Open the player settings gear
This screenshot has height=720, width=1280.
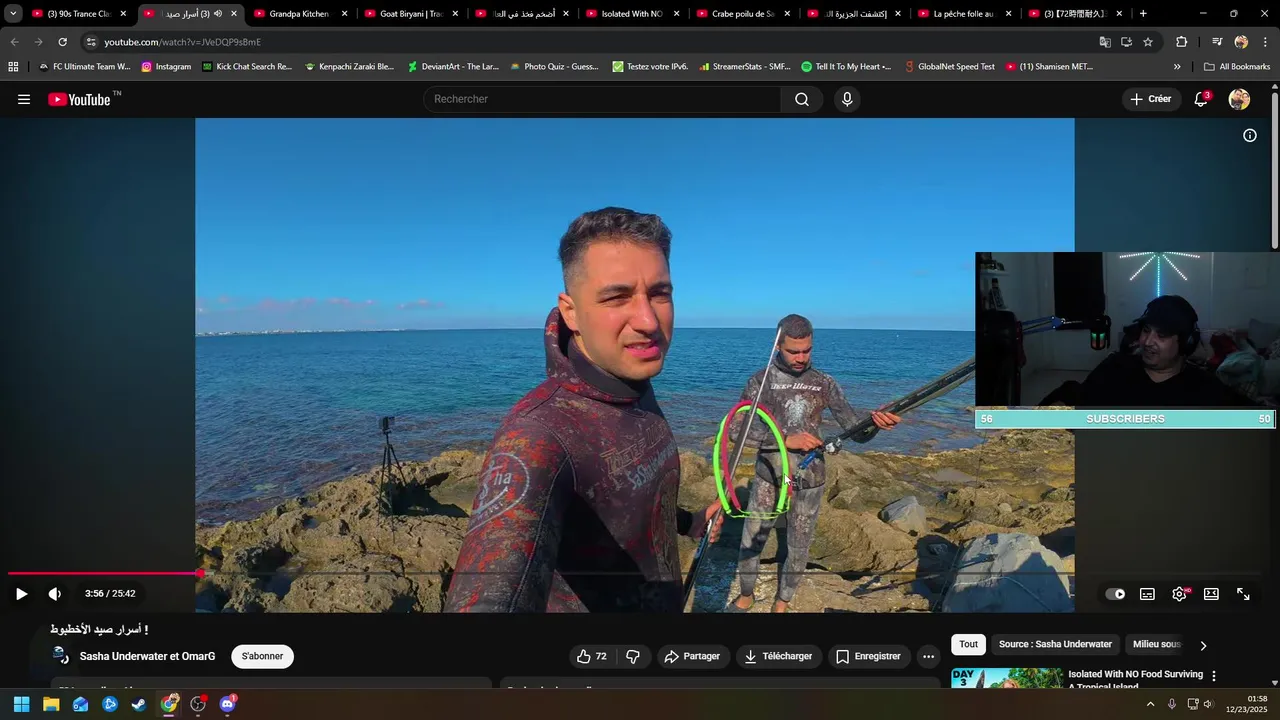[1180, 594]
